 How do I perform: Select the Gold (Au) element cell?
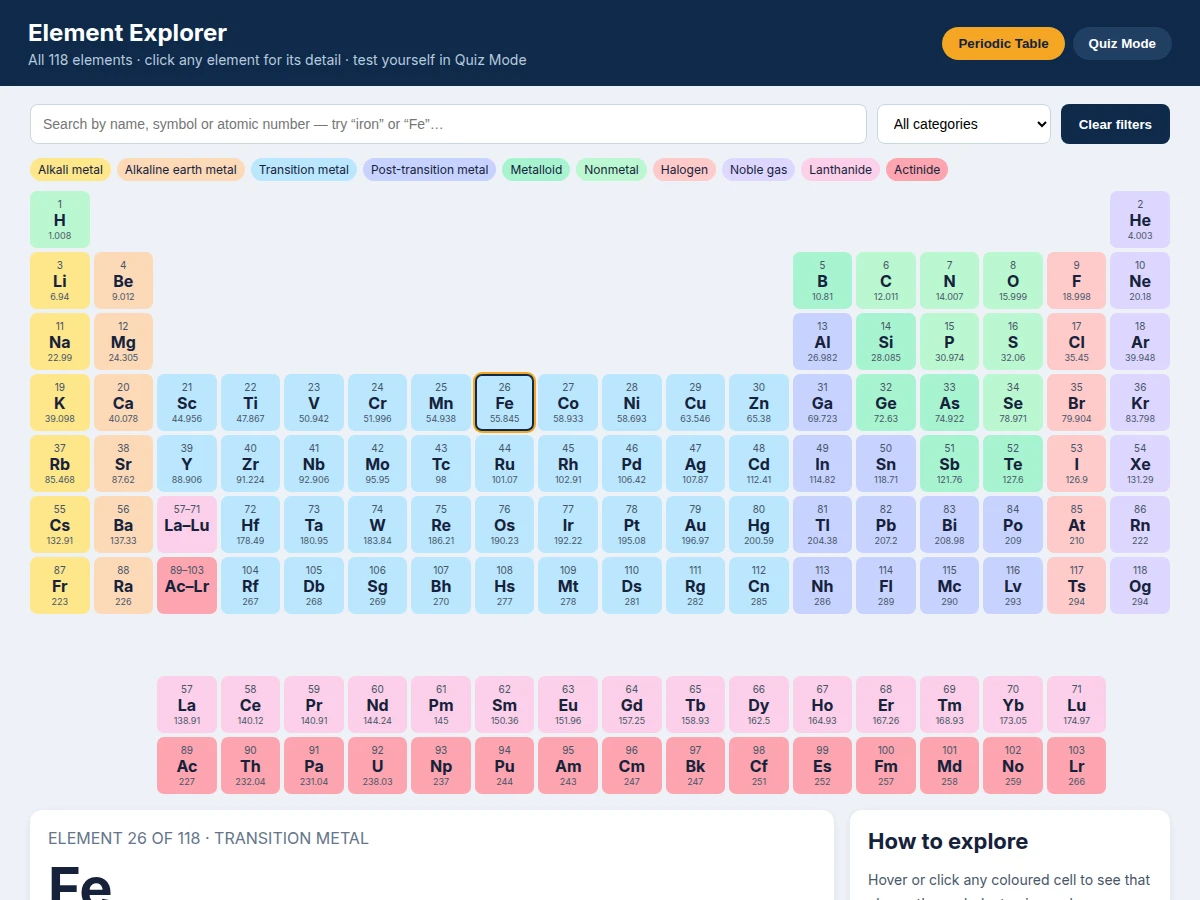(x=695, y=525)
